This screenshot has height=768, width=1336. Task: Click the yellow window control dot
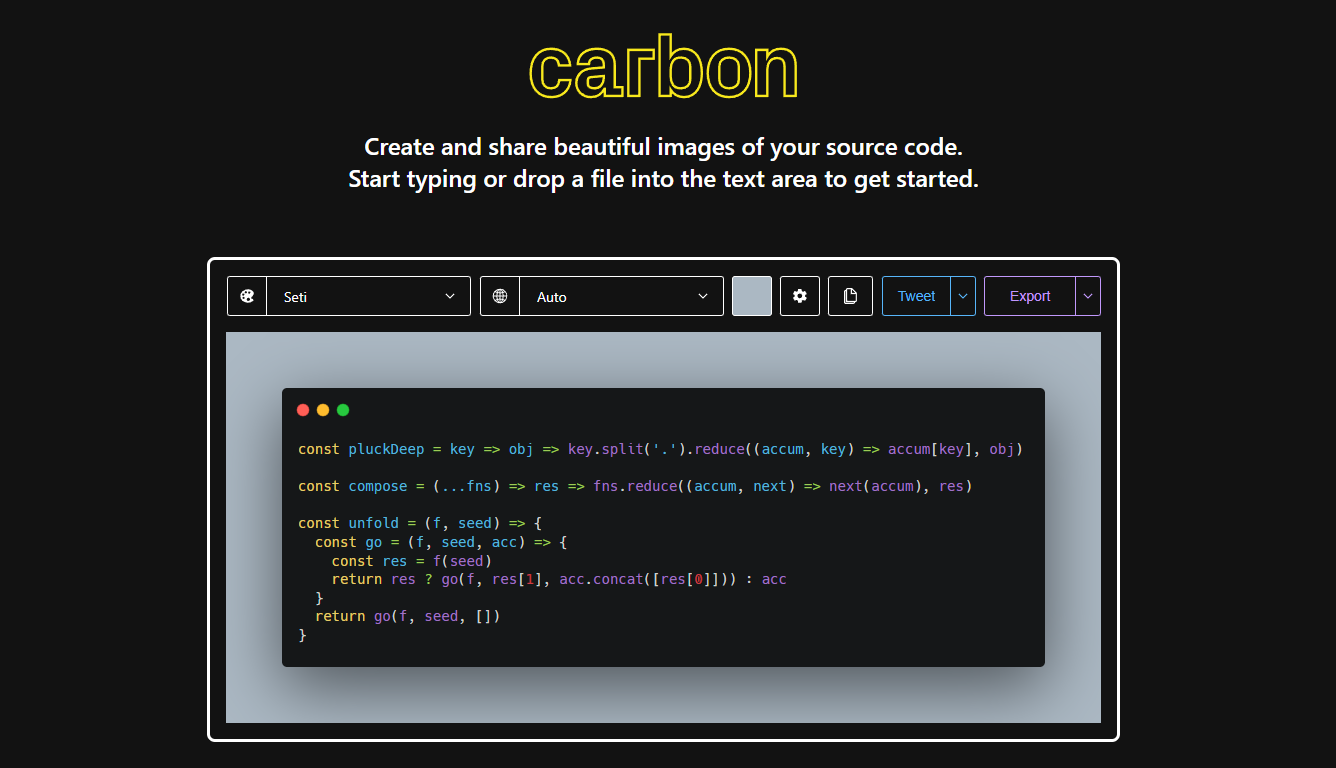click(323, 410)
